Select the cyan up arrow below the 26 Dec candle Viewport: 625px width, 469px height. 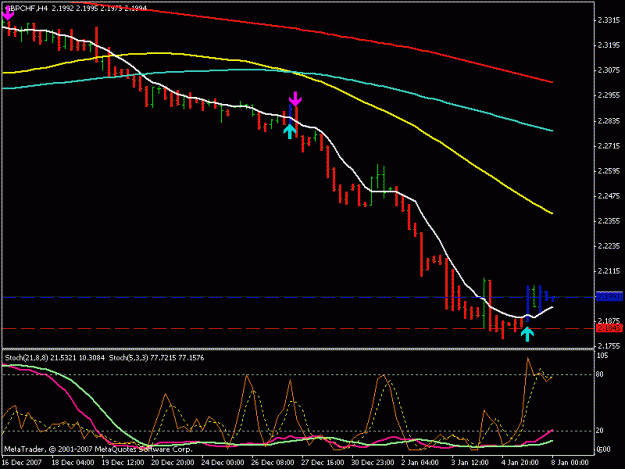point(290,131)
